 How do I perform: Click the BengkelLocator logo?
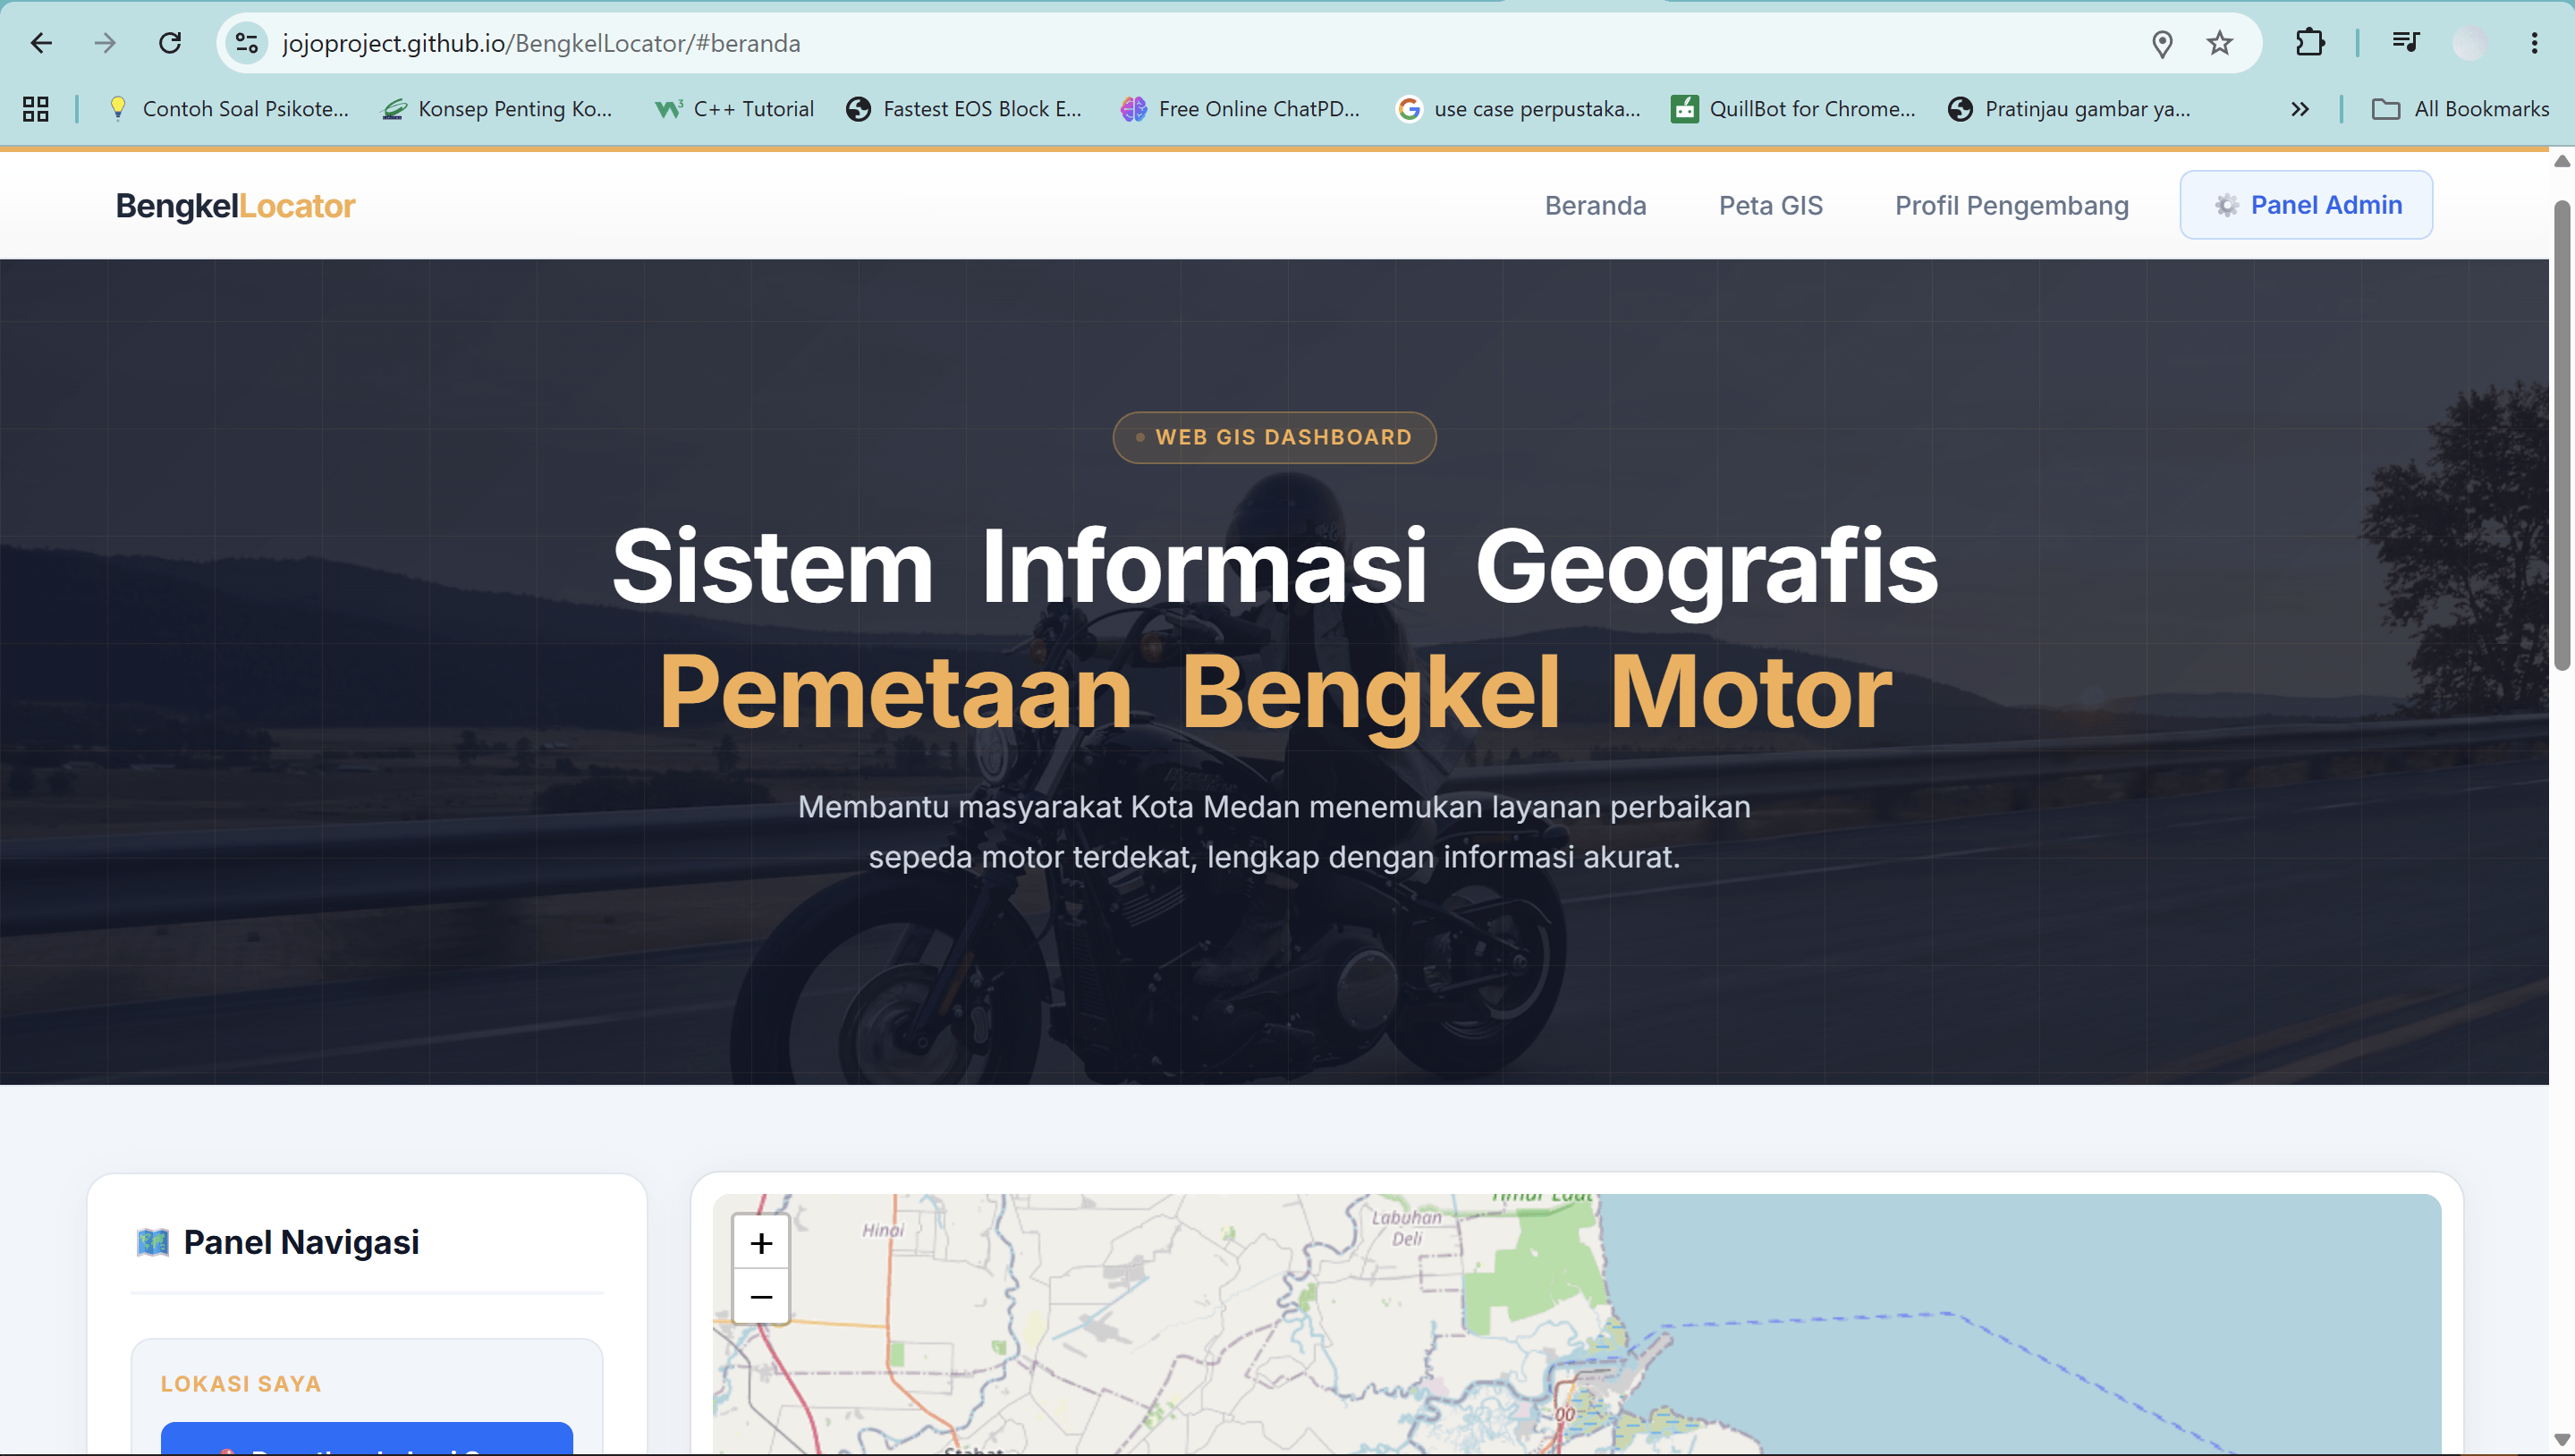(x=235, y=206)
